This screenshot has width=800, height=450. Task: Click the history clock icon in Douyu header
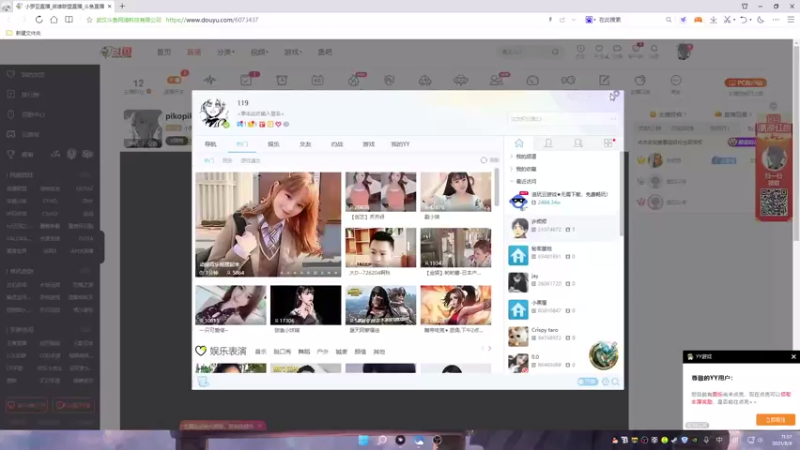coord(581,49)
